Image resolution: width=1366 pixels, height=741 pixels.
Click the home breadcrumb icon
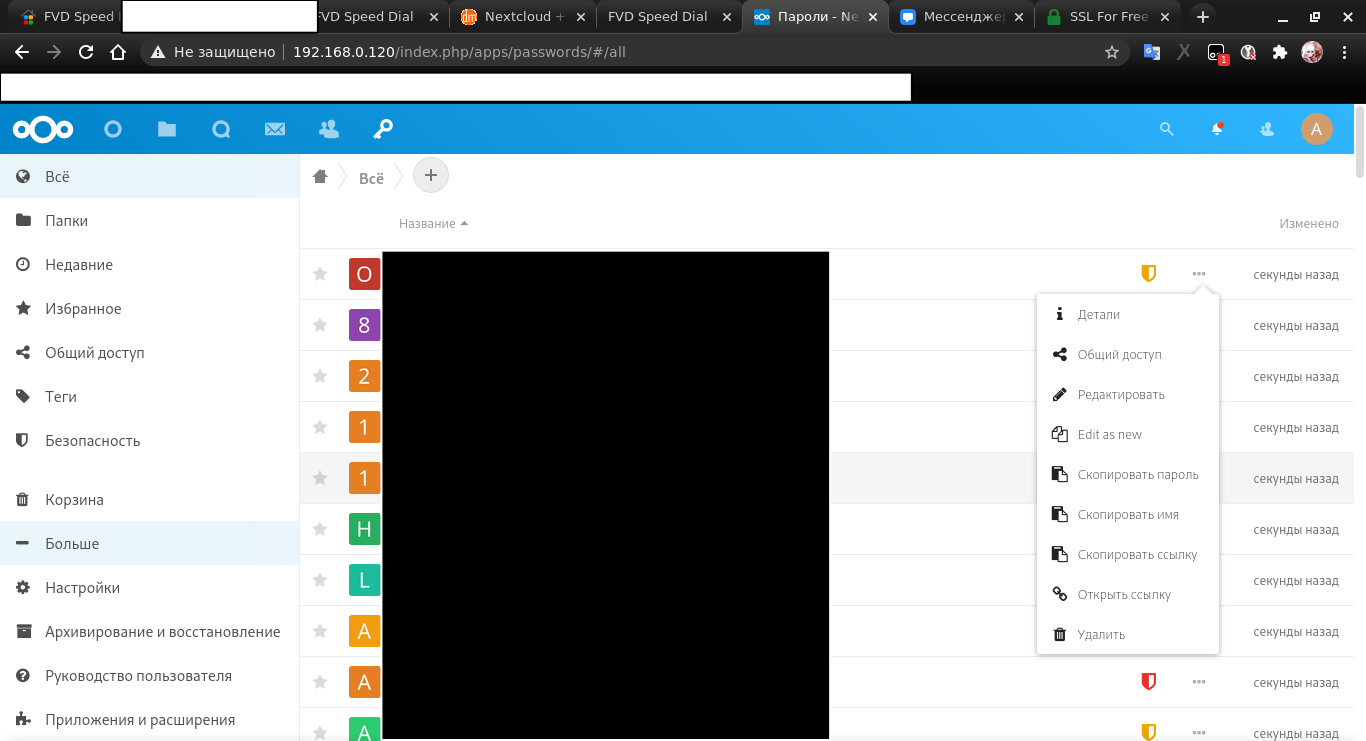point(320,177)
